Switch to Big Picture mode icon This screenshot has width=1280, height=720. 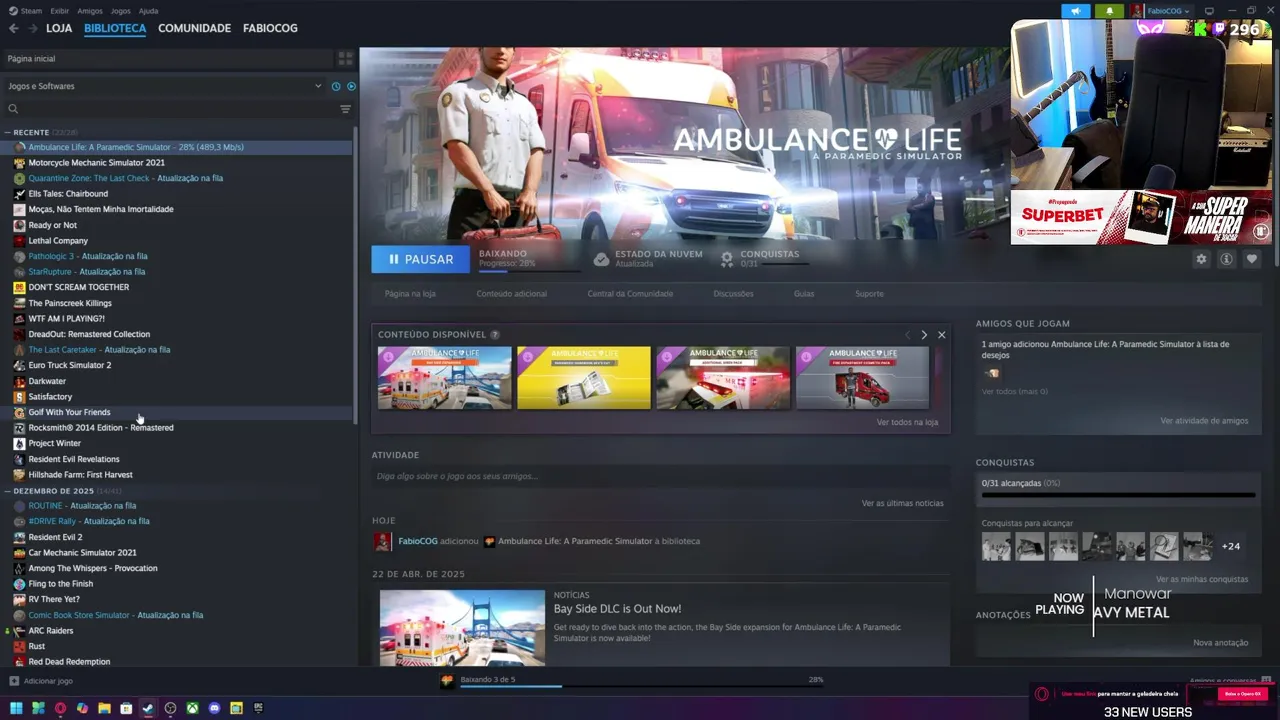point(1209,11)
